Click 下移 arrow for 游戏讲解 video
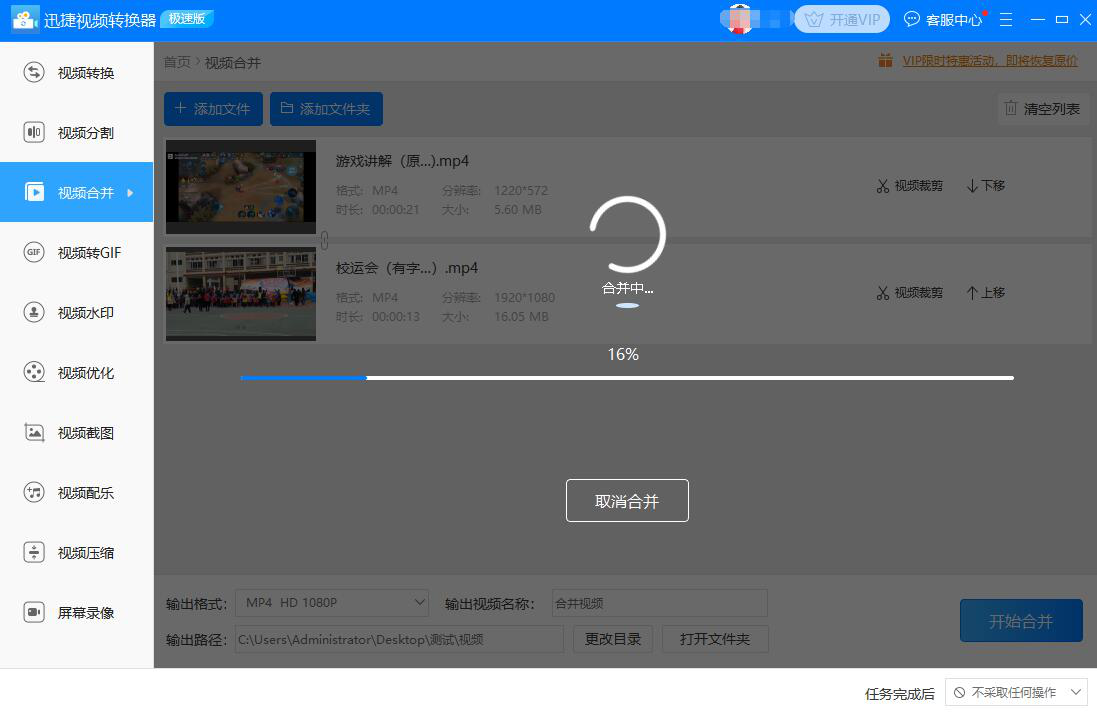The width and height of the screenshot is (1097, 713). point(986,185)
